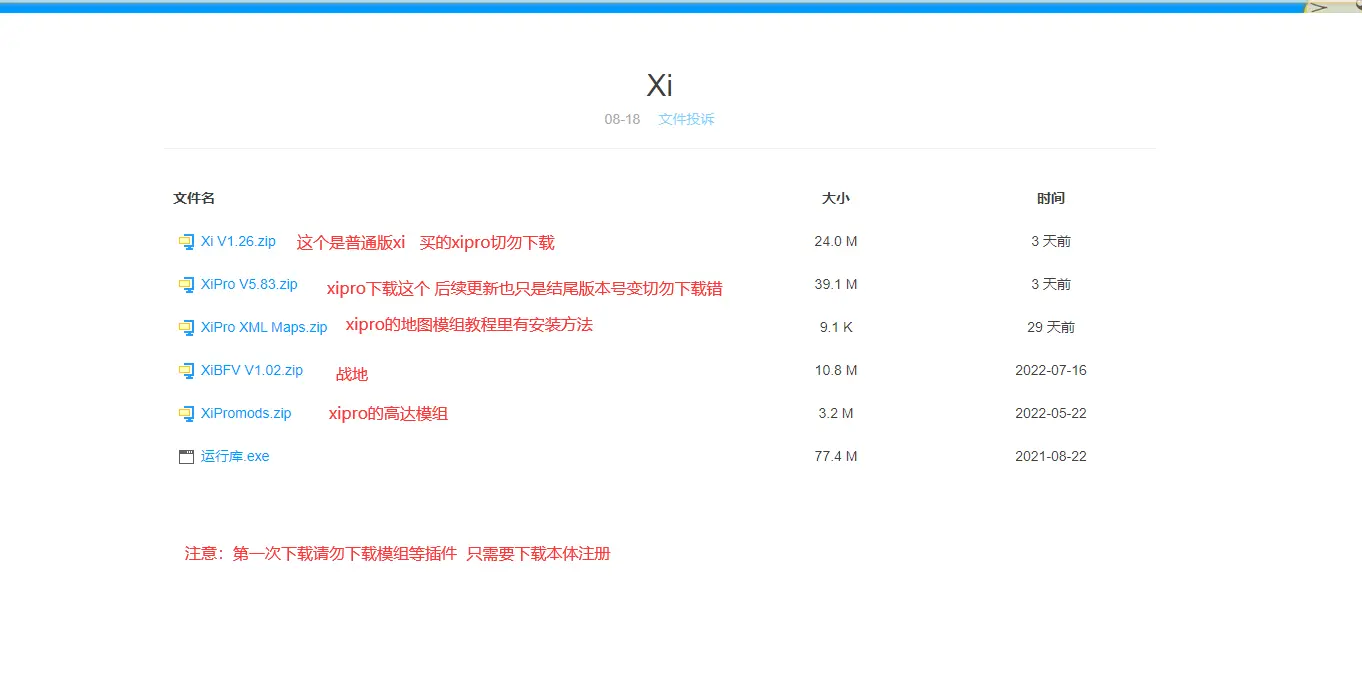Open the Xi V1.26.zip file link
Viewport: 1362px width, 697px height.
238,241
